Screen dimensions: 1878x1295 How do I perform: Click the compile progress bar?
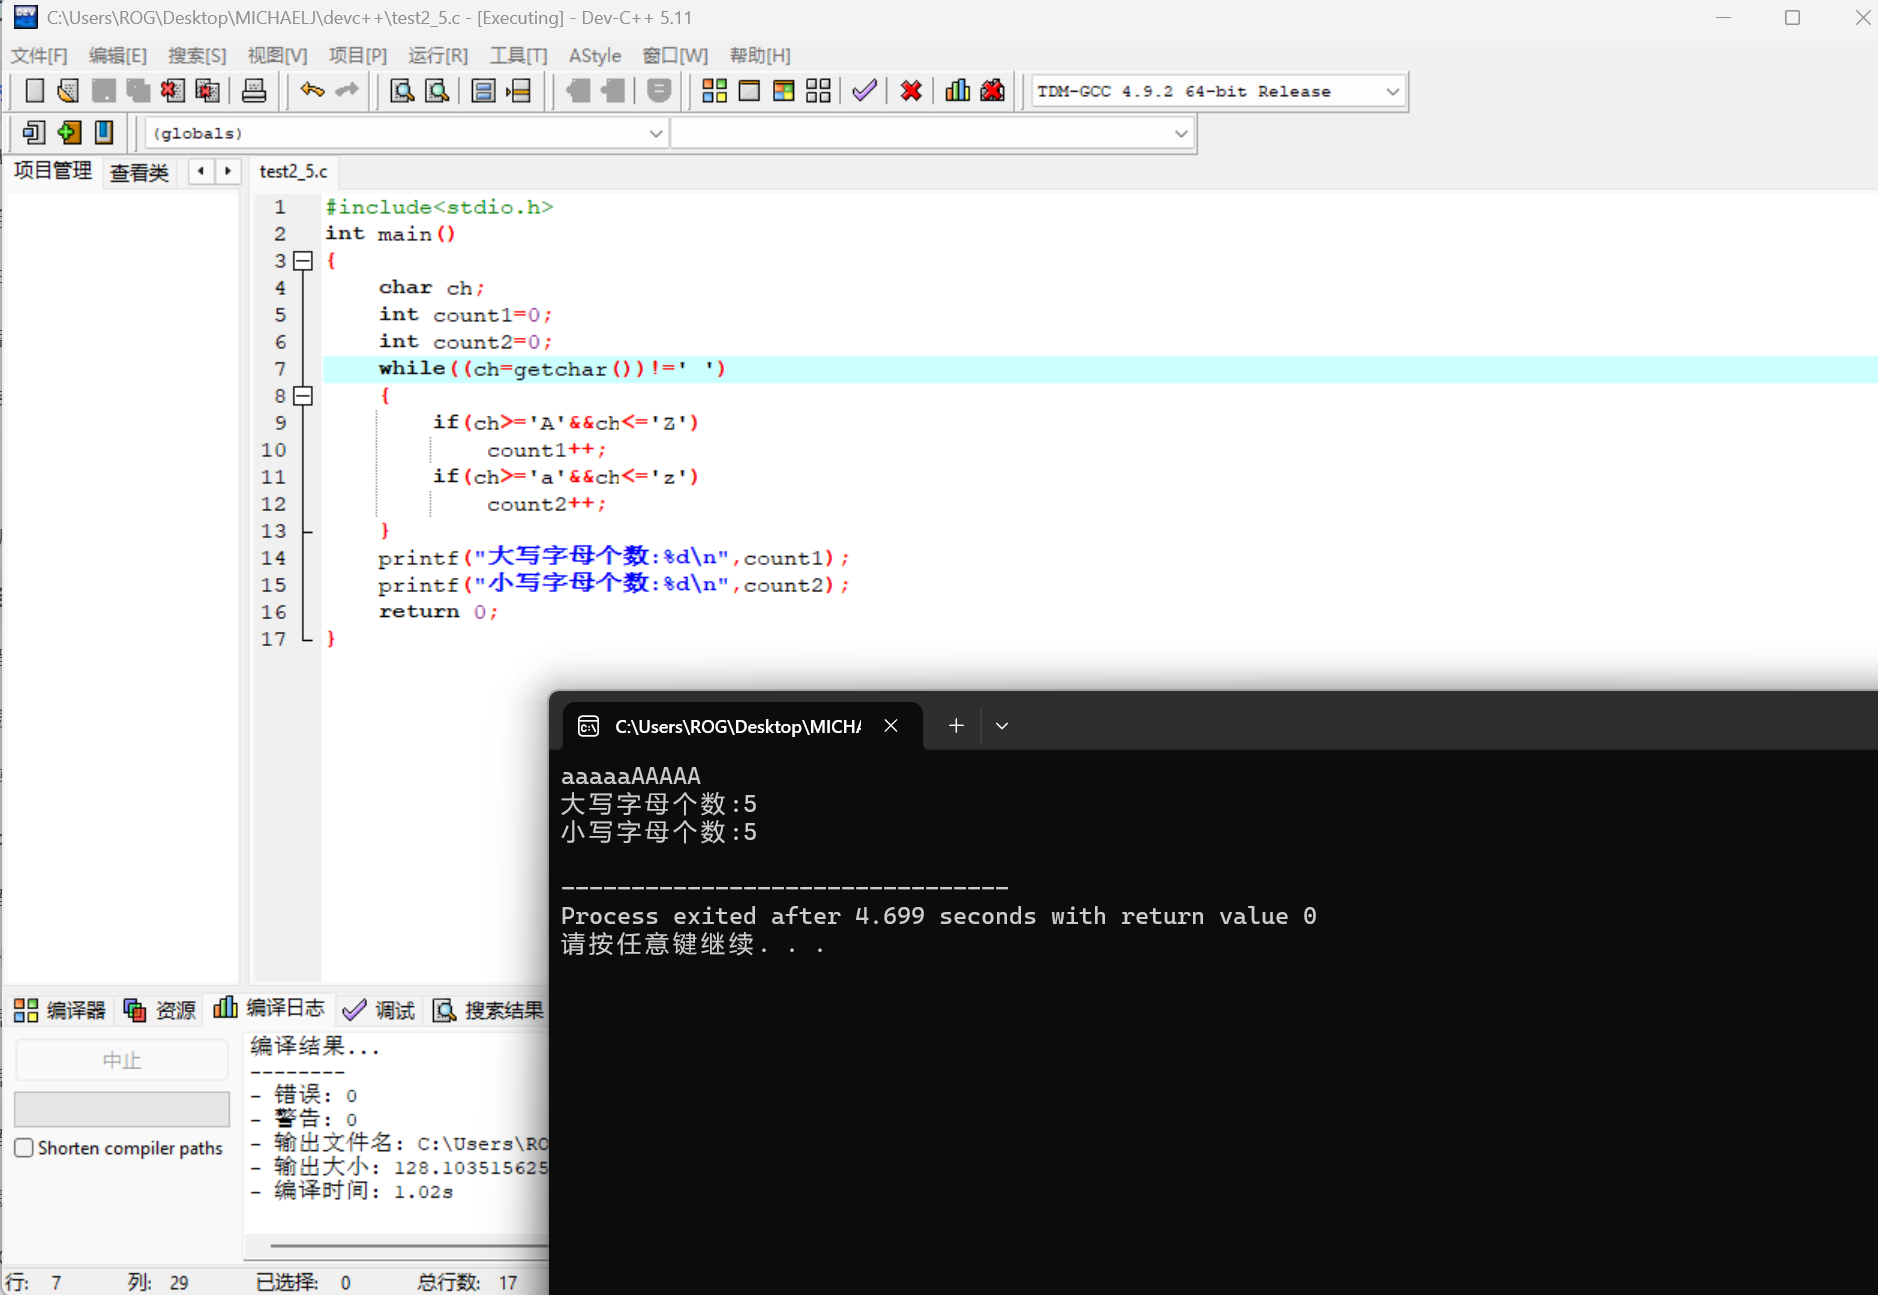click(122, 1109)
